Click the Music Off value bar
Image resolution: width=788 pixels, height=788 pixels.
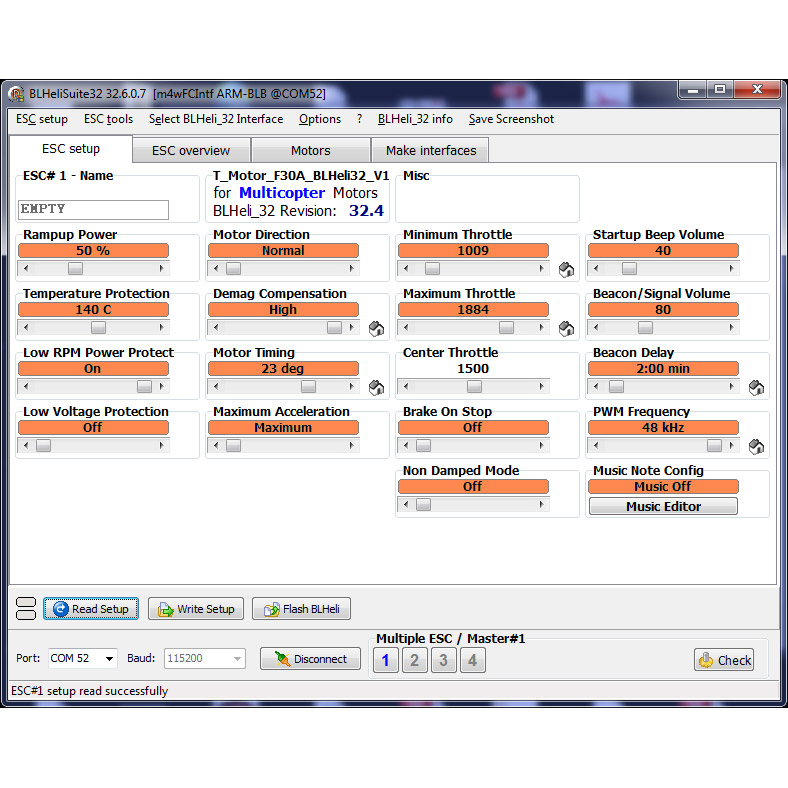663,486
